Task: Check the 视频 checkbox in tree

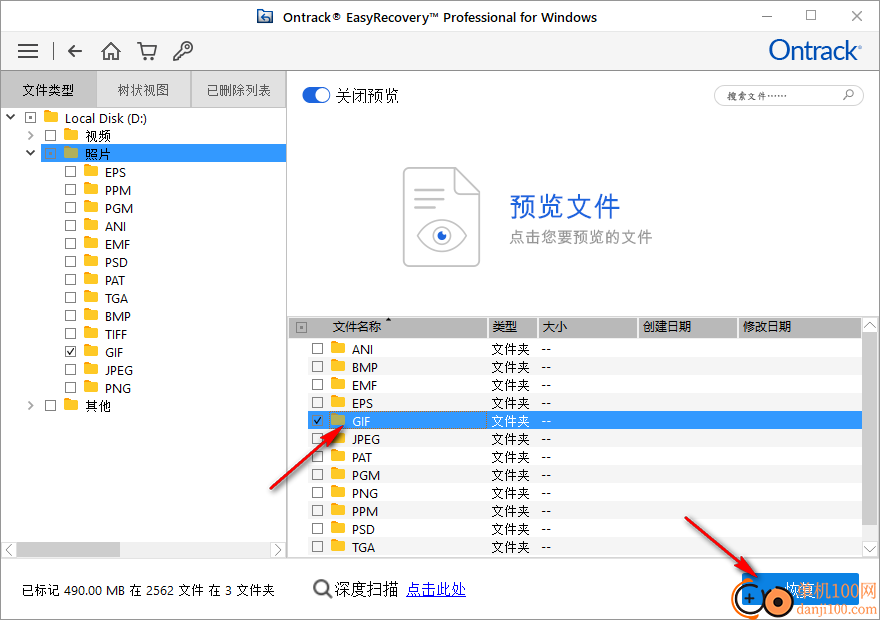Action: (x=51, y=135)
